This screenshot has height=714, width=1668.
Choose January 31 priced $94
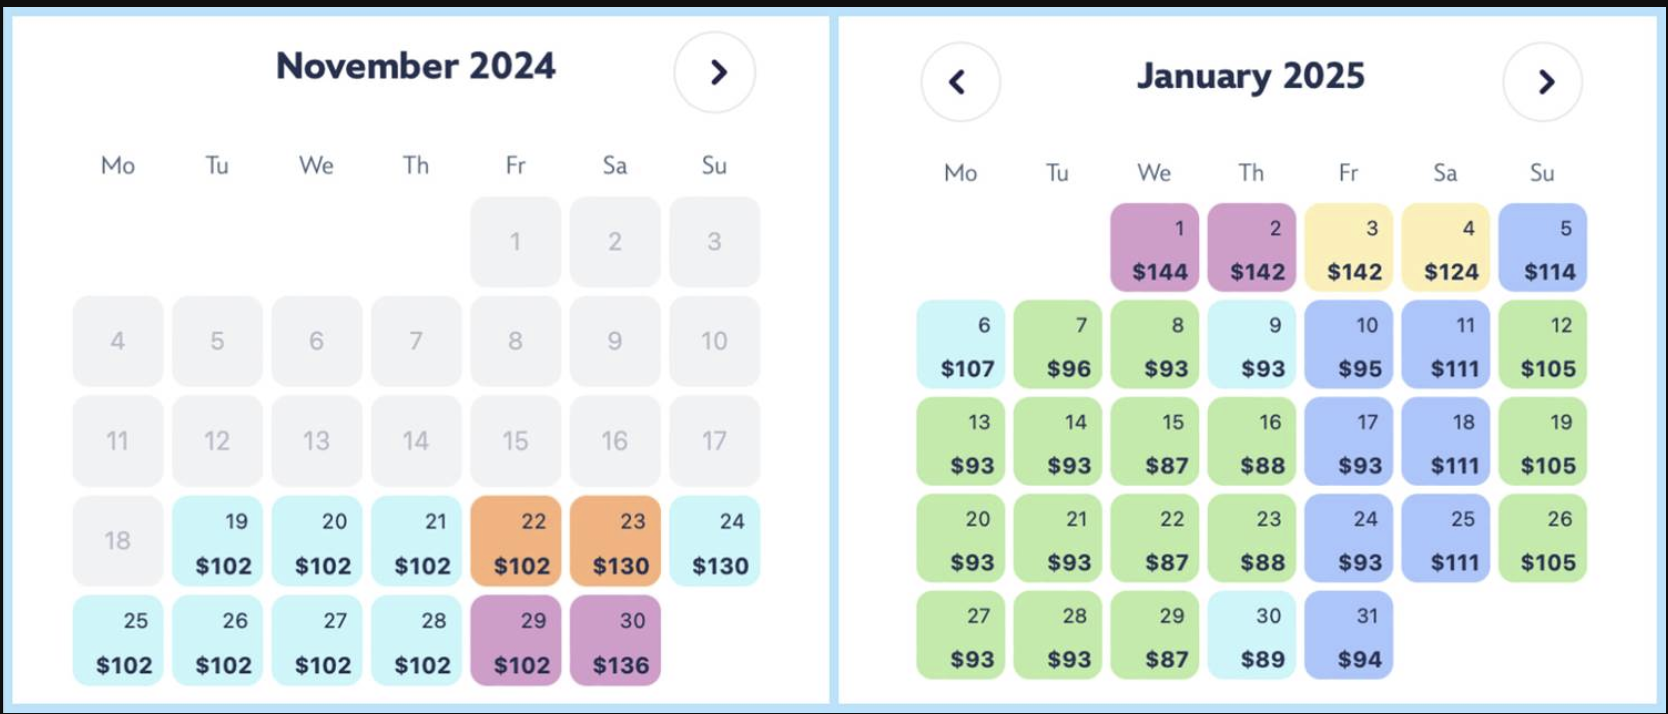coord(1349,636)
